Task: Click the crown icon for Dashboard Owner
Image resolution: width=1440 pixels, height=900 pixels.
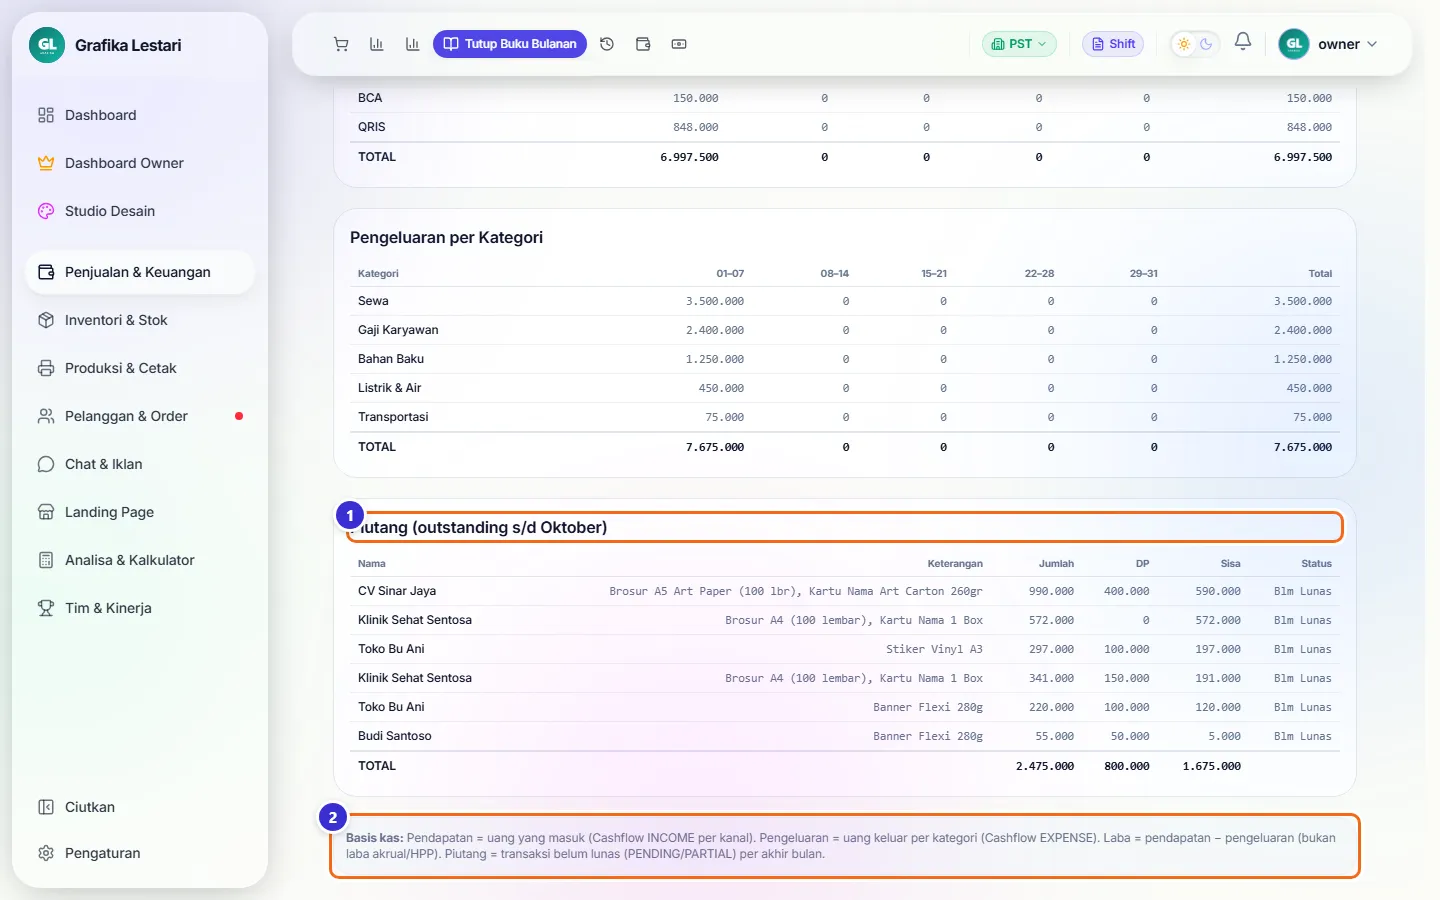Action: (x=46, y=163)
